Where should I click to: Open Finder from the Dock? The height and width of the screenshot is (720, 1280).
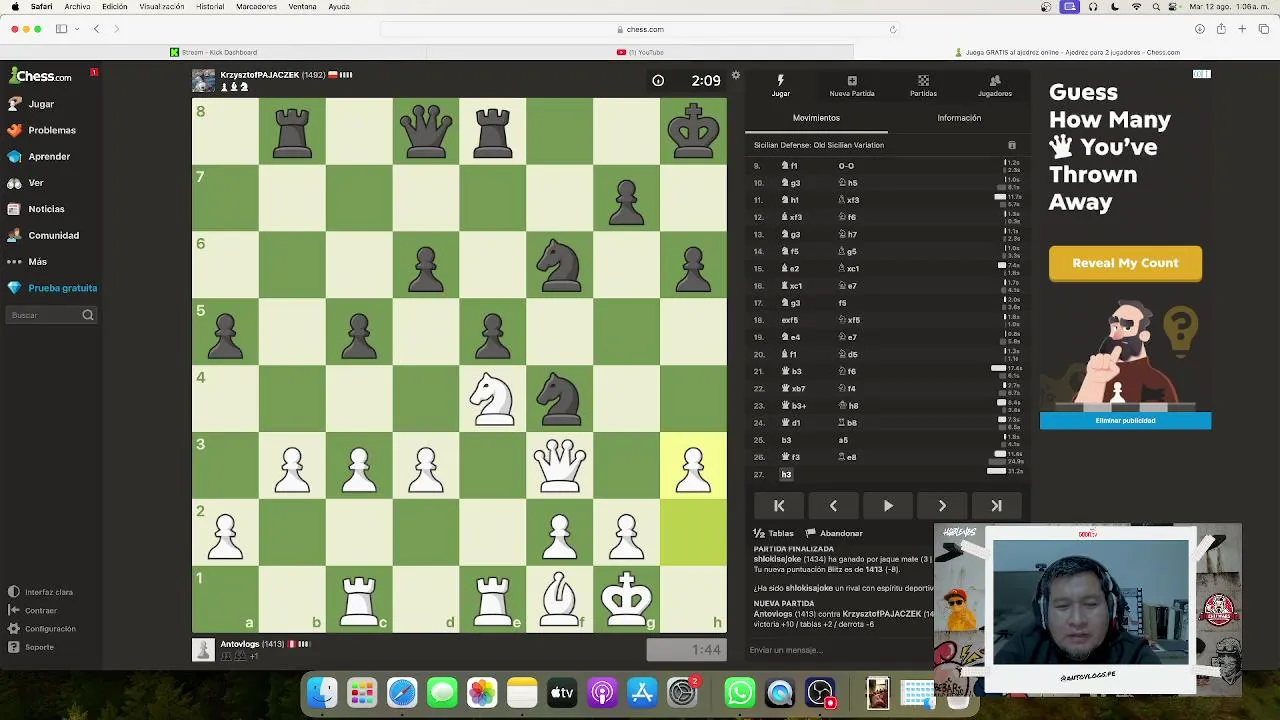[x=322, y=692]
